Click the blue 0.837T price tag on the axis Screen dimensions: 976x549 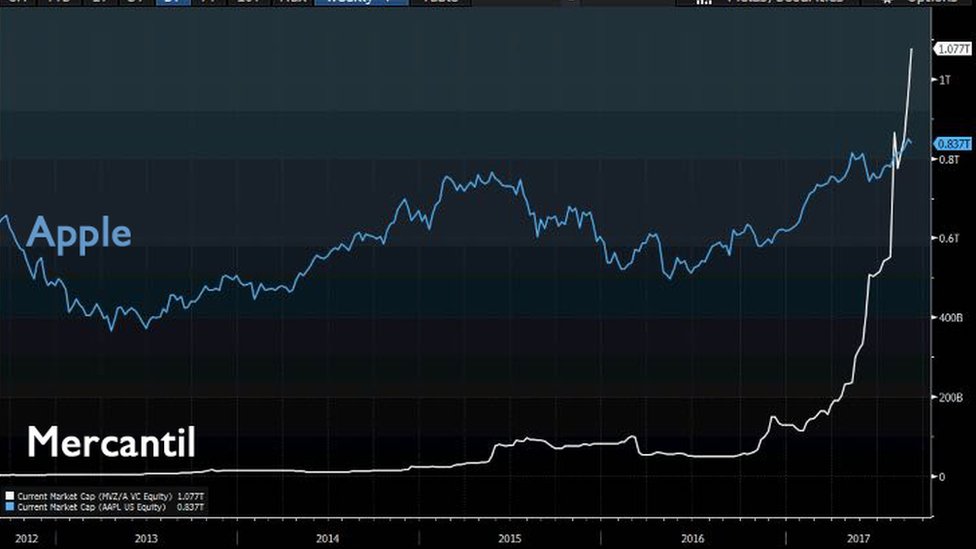tap(952, 144)
